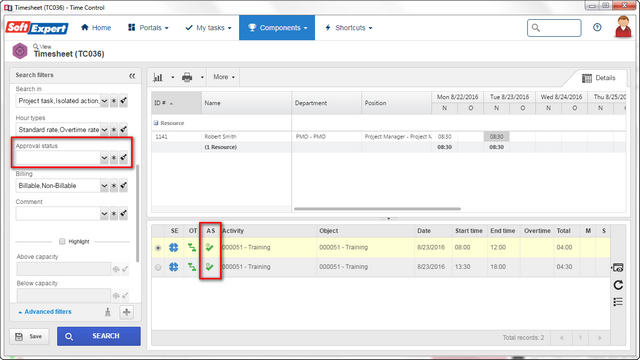
Task: Enable the Highlight checkbox
Action: click(x=62, y=242)
